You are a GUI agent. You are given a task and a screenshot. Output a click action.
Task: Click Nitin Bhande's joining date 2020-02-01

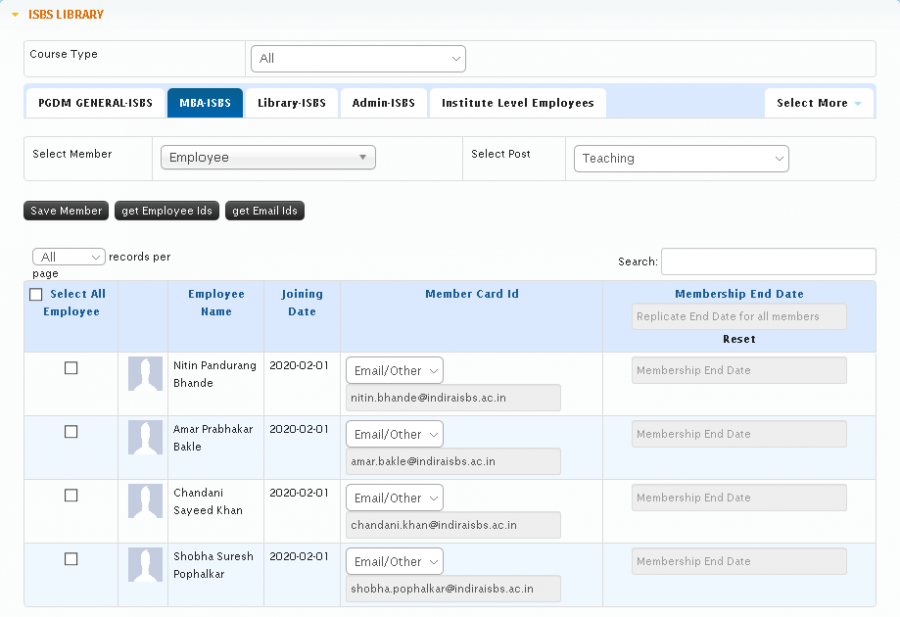299,365
